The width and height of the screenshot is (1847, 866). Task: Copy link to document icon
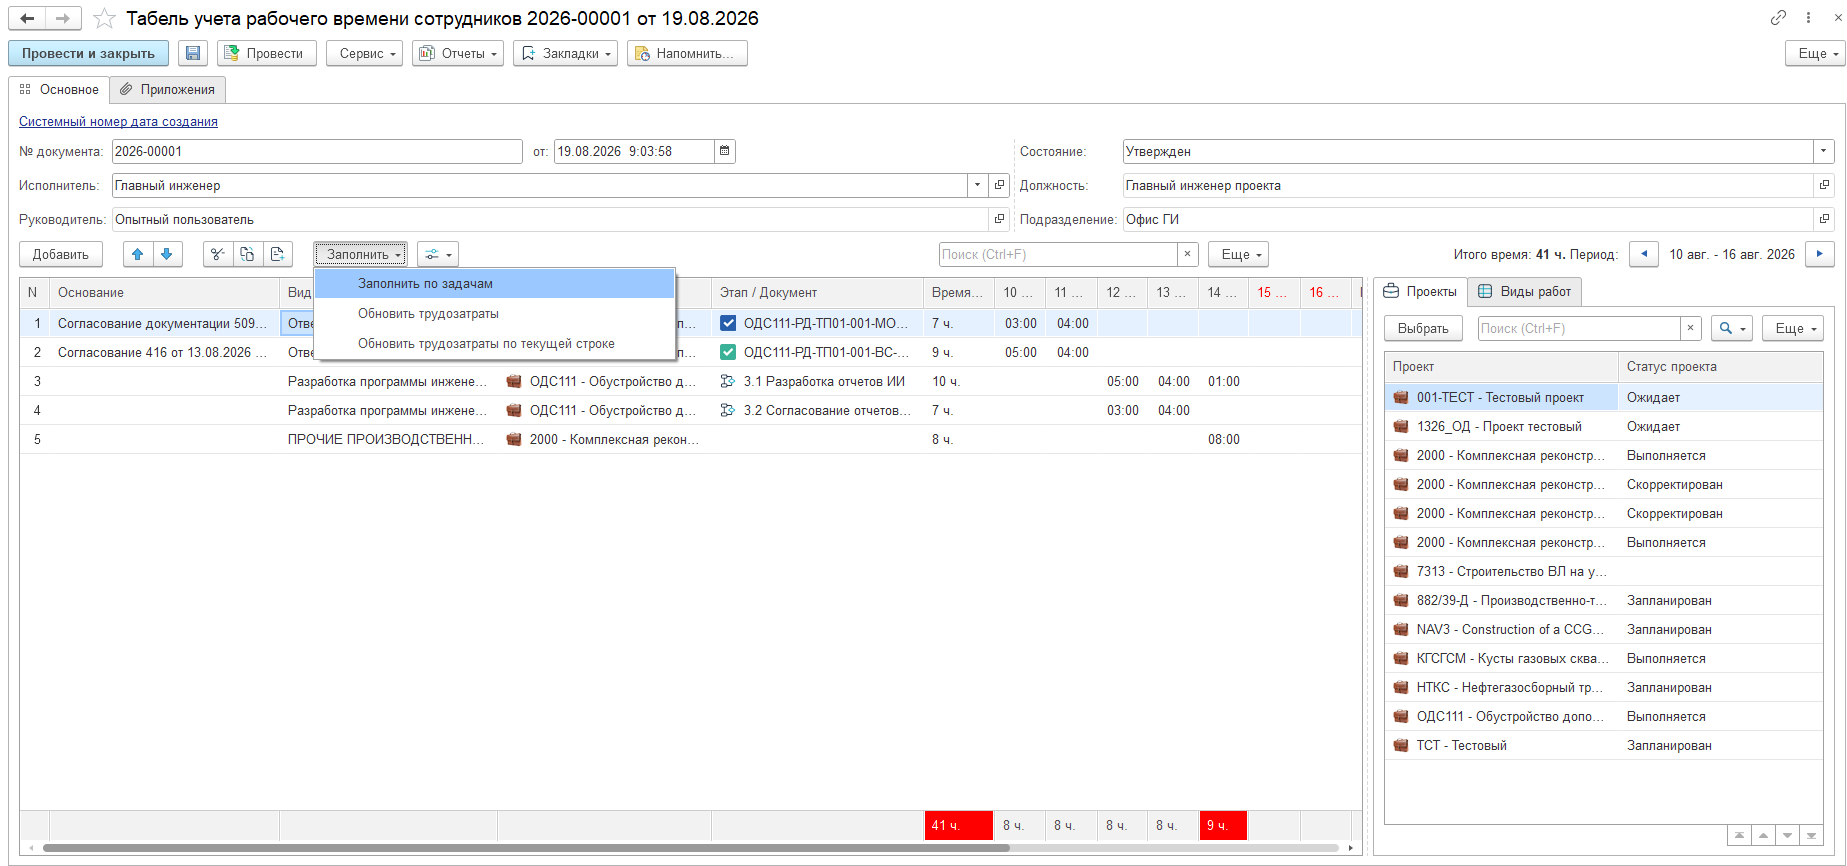(x=1778, y=18)
